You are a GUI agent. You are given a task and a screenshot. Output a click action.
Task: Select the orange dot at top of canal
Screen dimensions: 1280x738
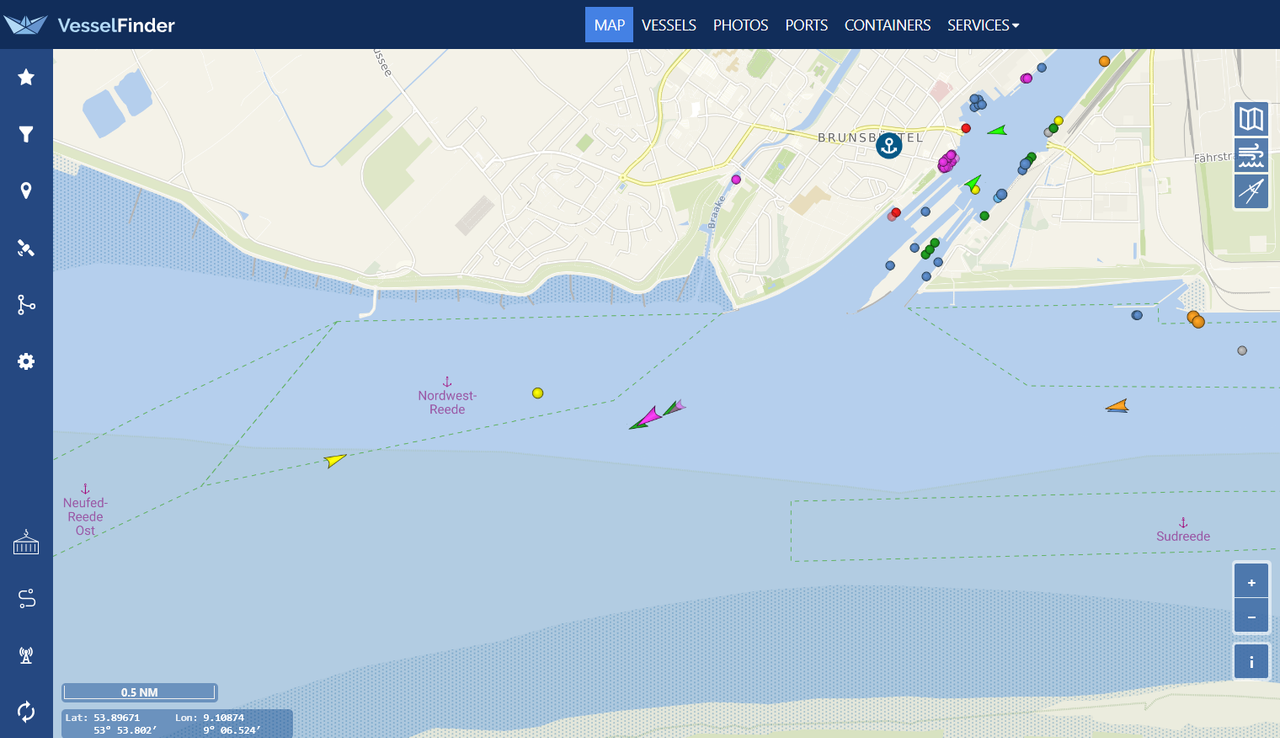pos(1104,61)
